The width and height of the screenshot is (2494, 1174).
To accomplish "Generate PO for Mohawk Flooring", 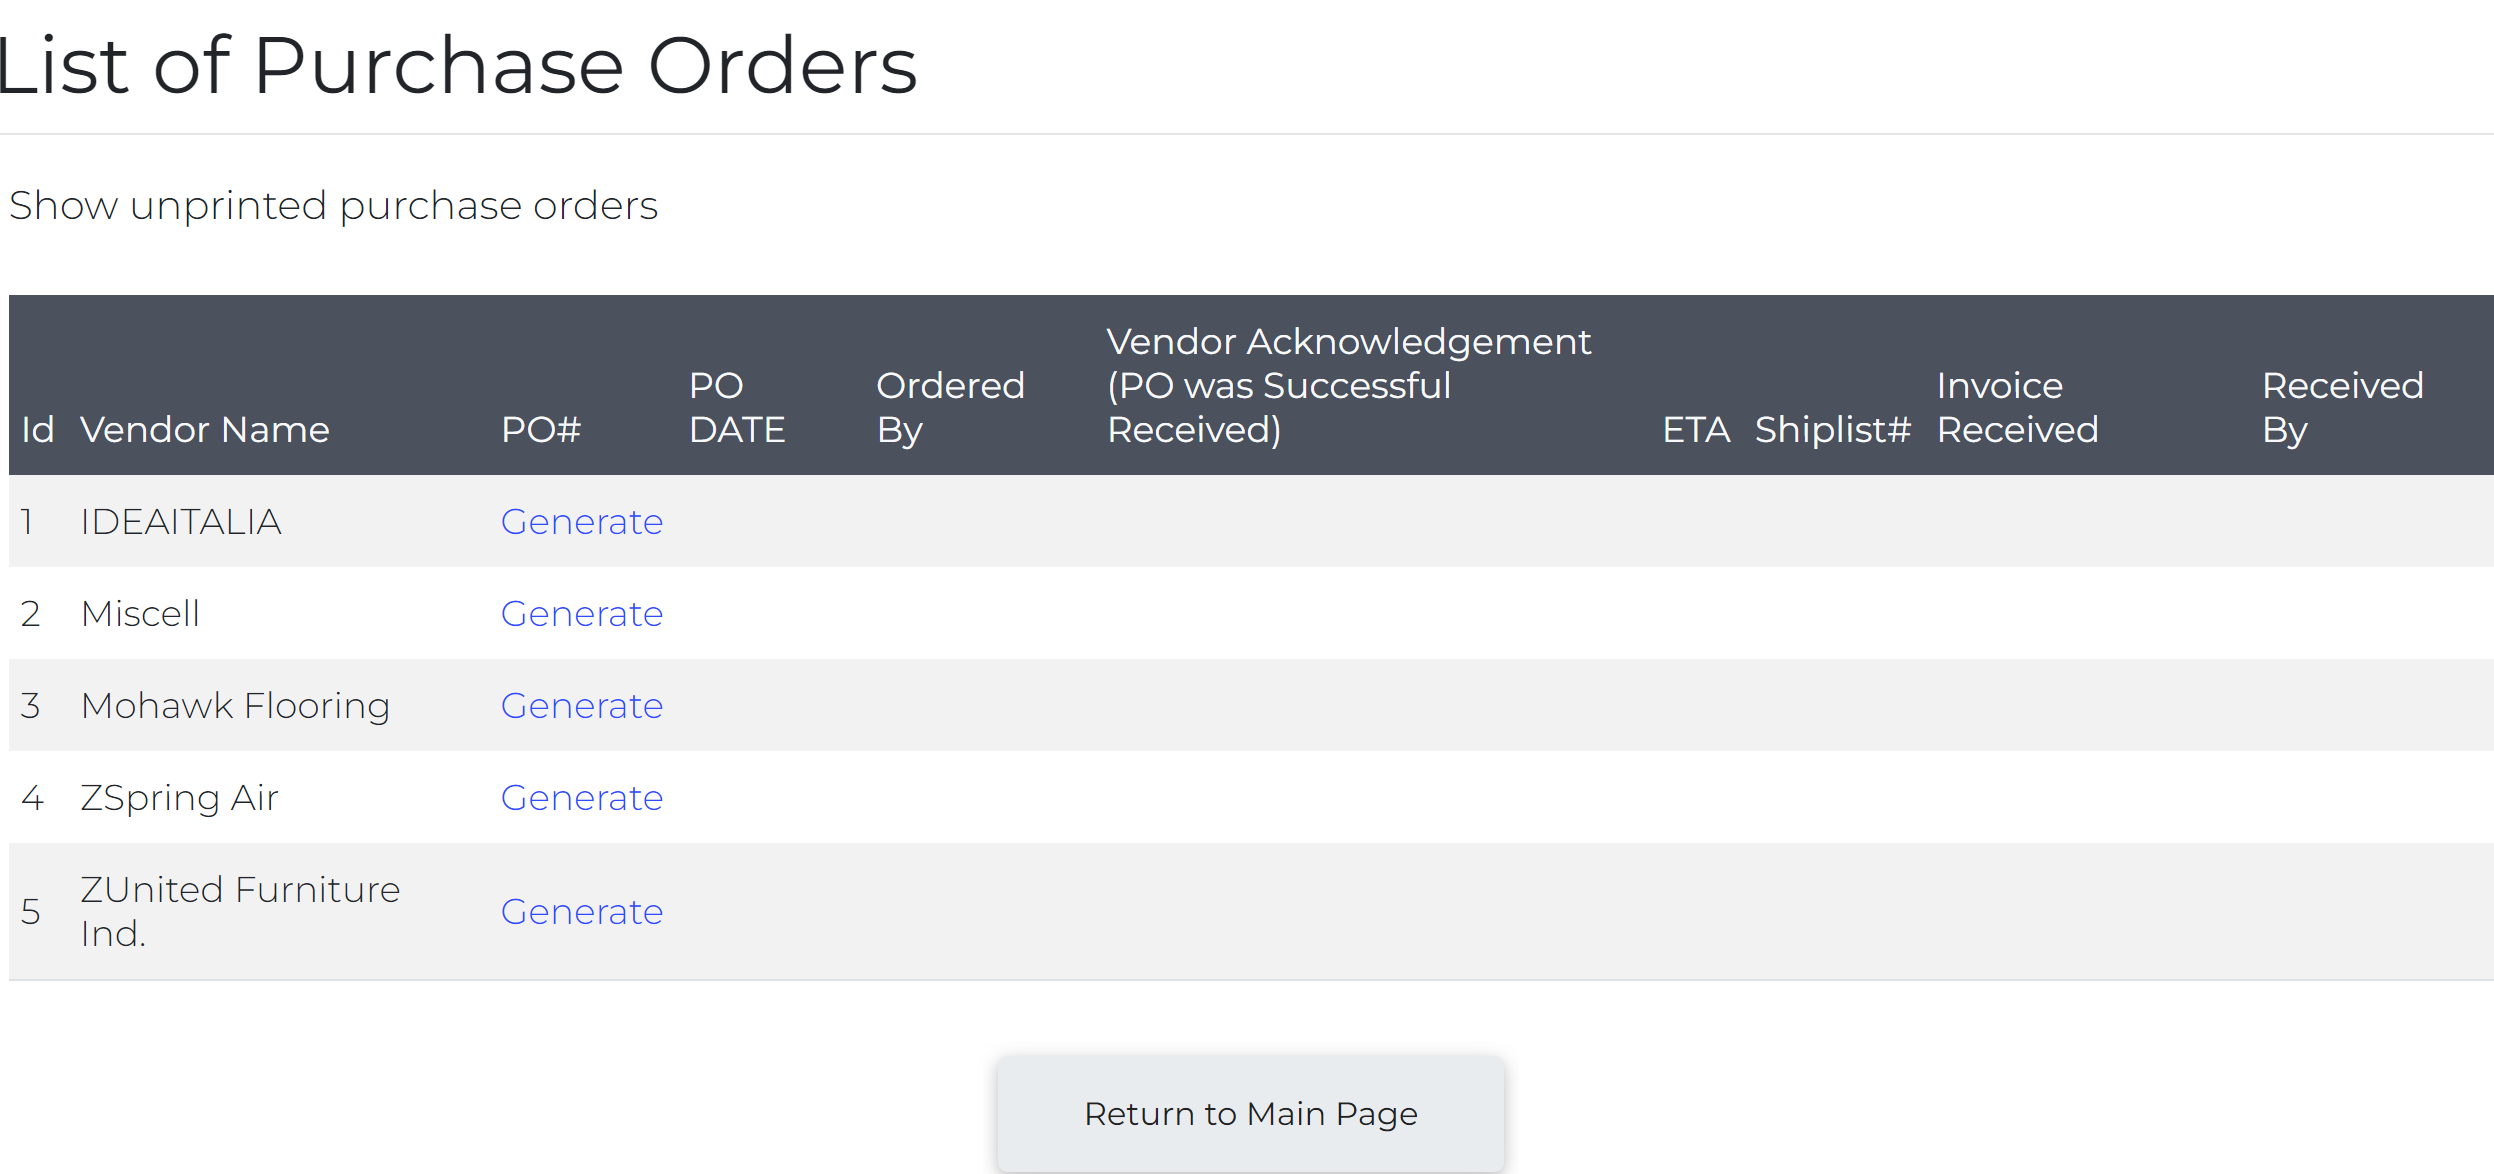I will tap(581, 706).
